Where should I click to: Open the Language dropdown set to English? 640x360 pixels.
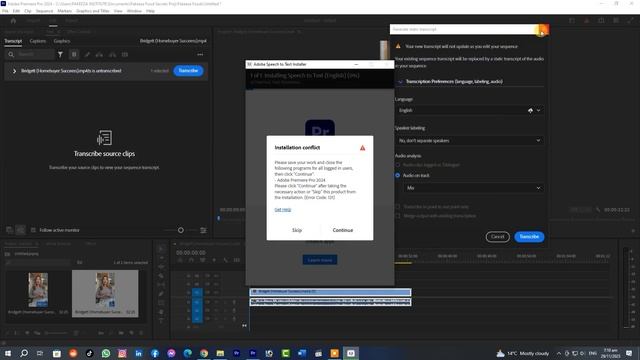[x=469, y=110]
